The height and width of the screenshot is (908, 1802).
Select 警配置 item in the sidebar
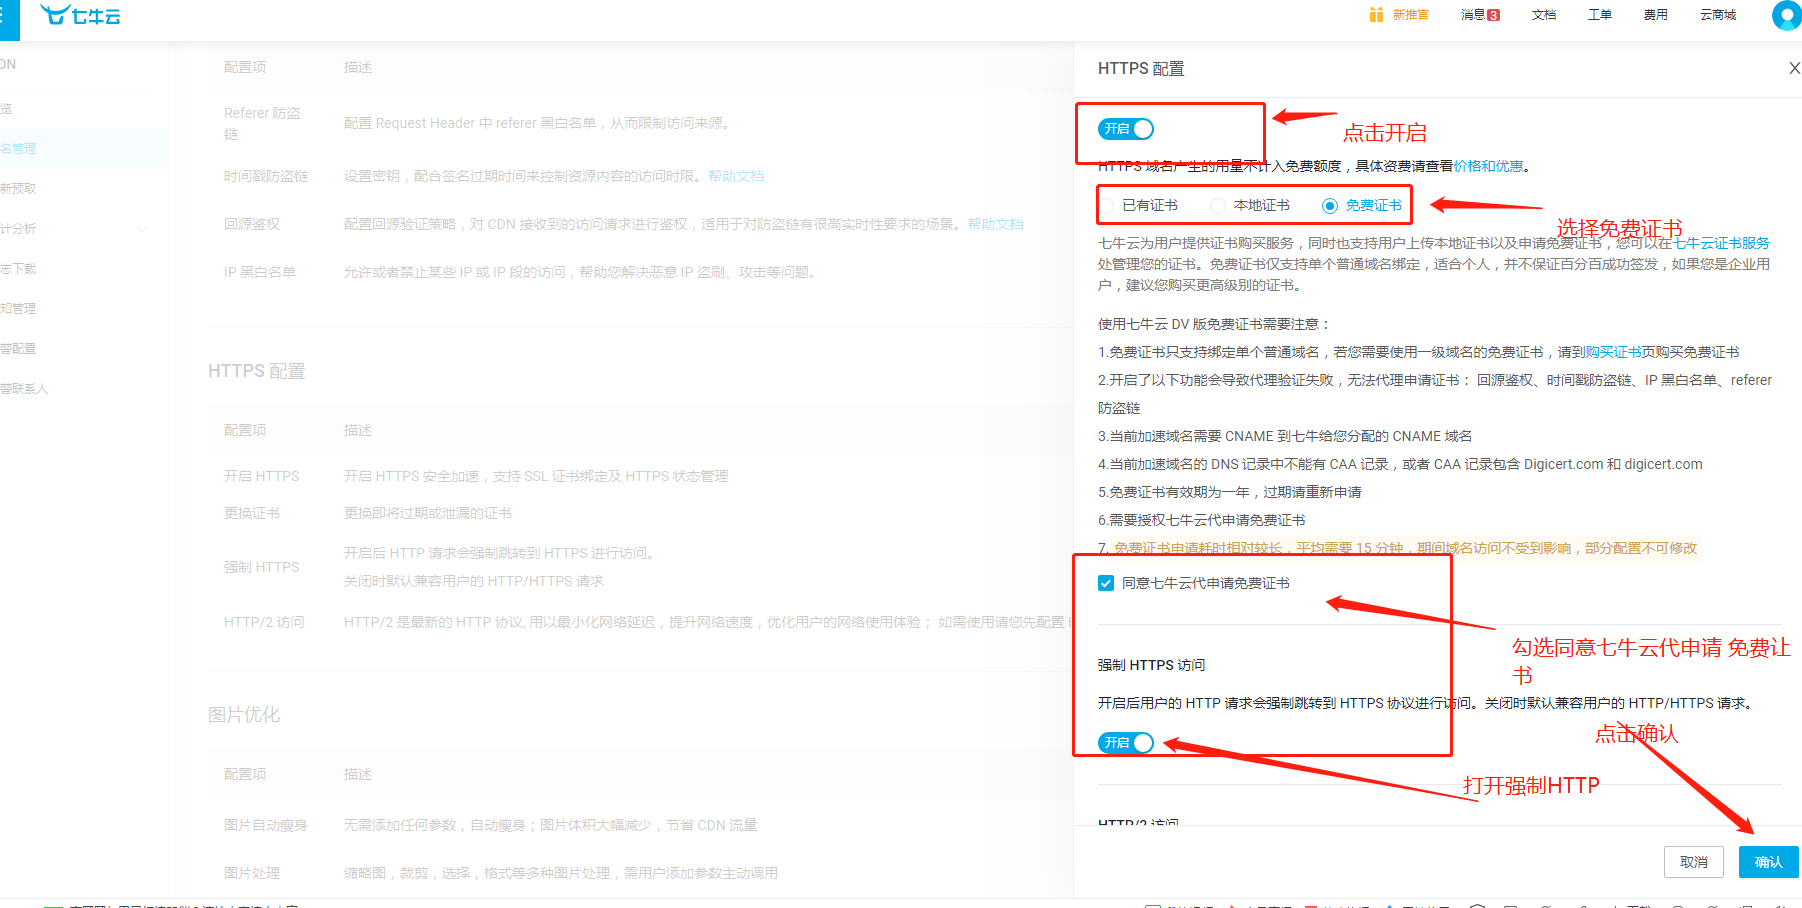[x=18, y=348]
